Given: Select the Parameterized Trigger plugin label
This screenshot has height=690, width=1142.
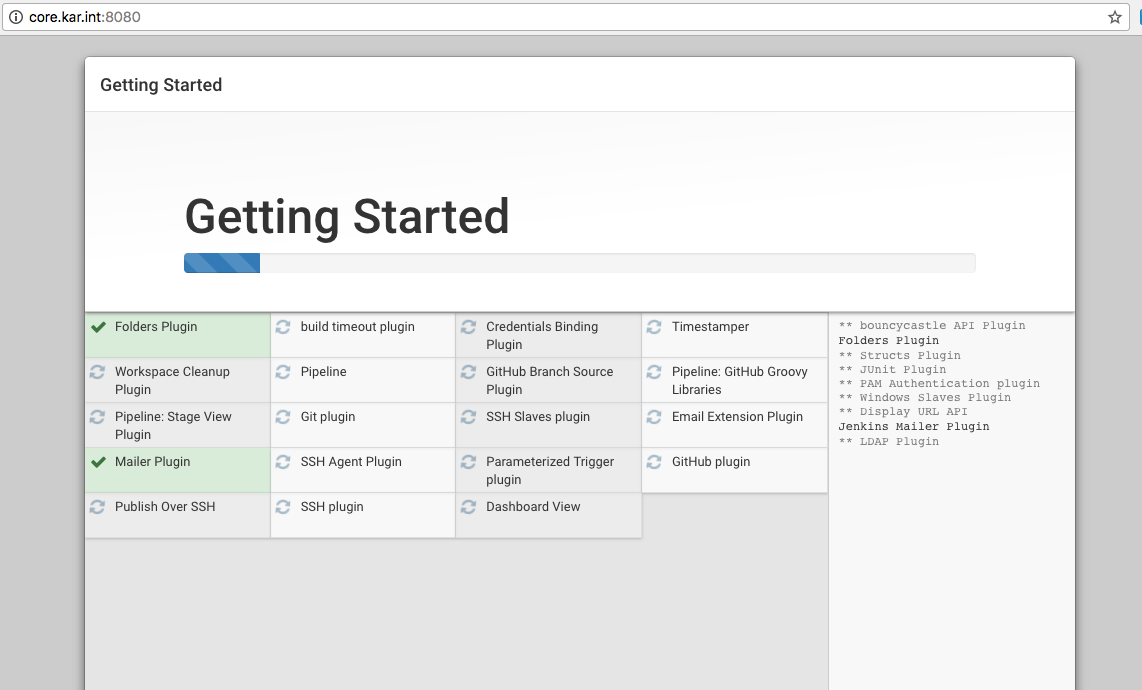Looking at the screenshot, I should [550, 471].
